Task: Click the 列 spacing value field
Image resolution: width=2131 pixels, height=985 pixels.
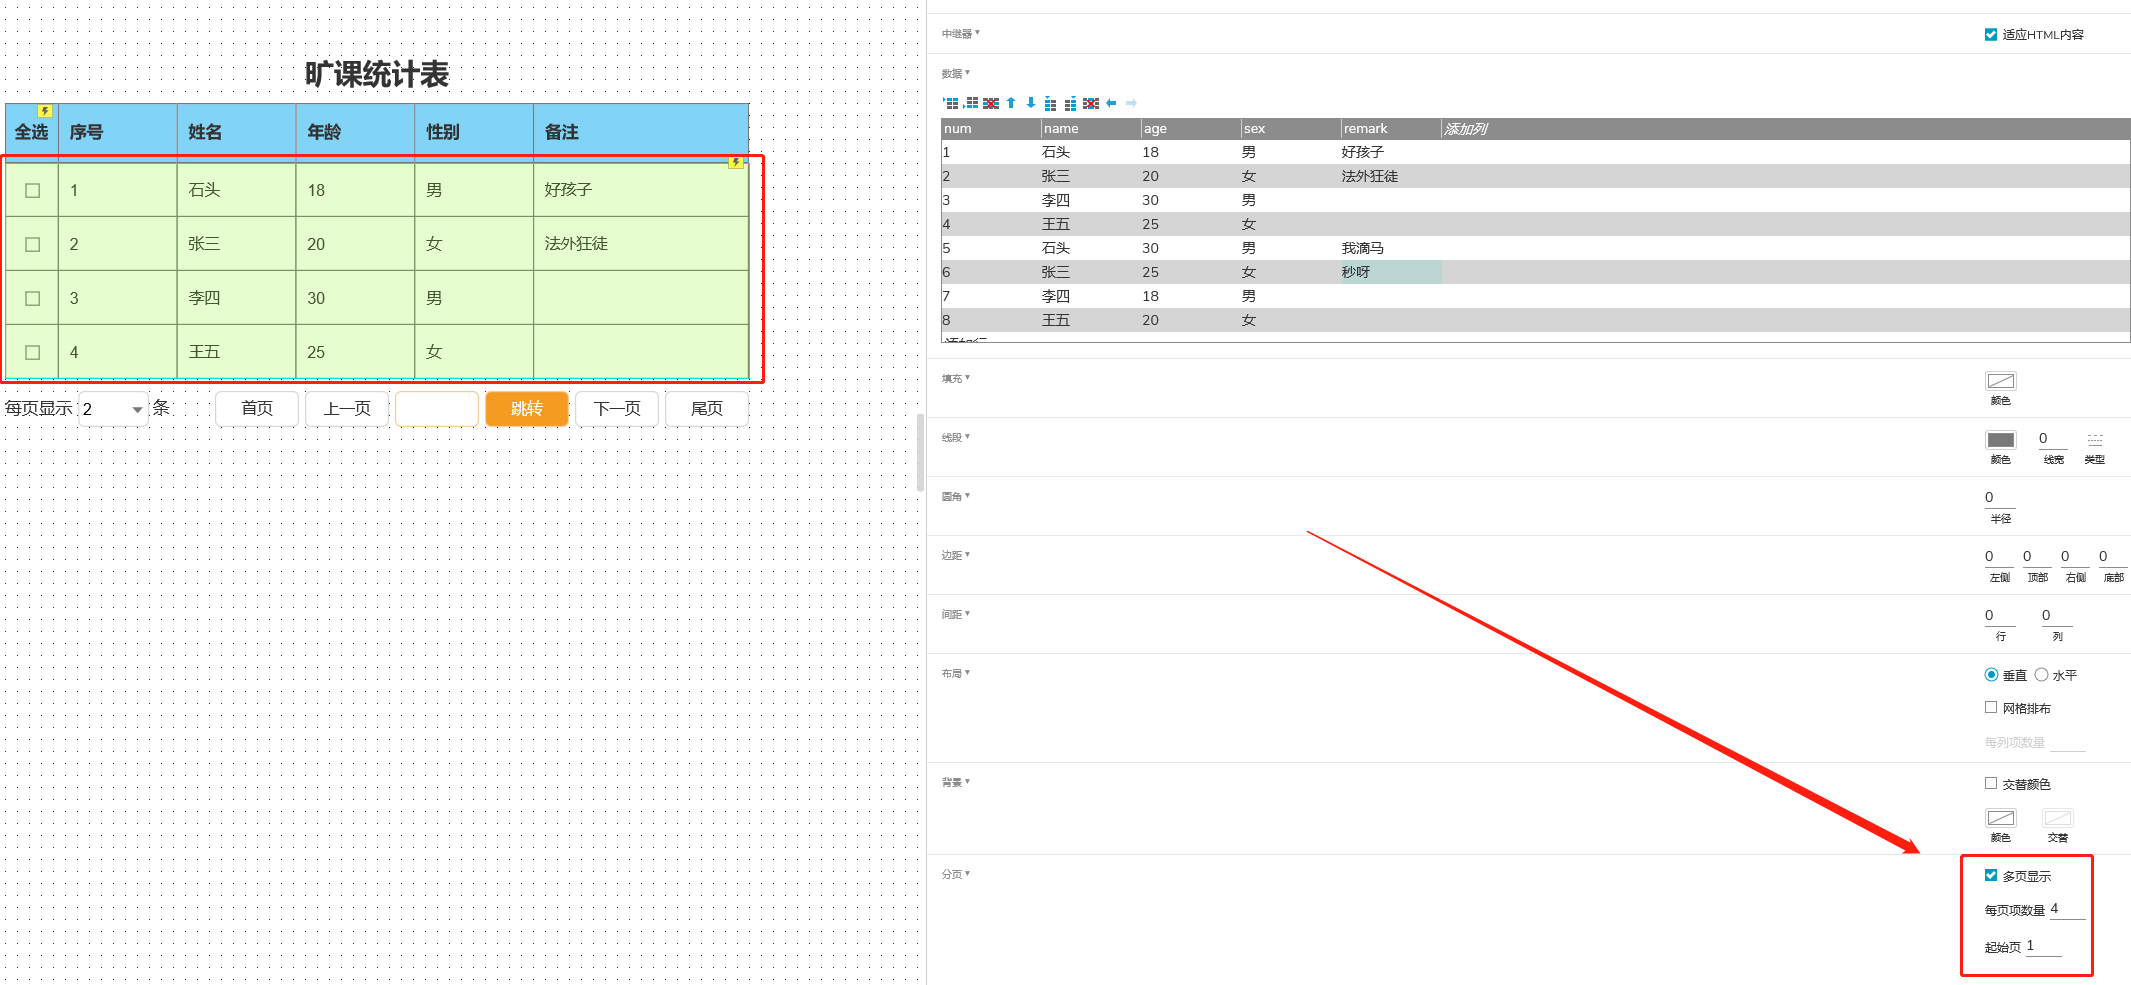Action: 2057,616
